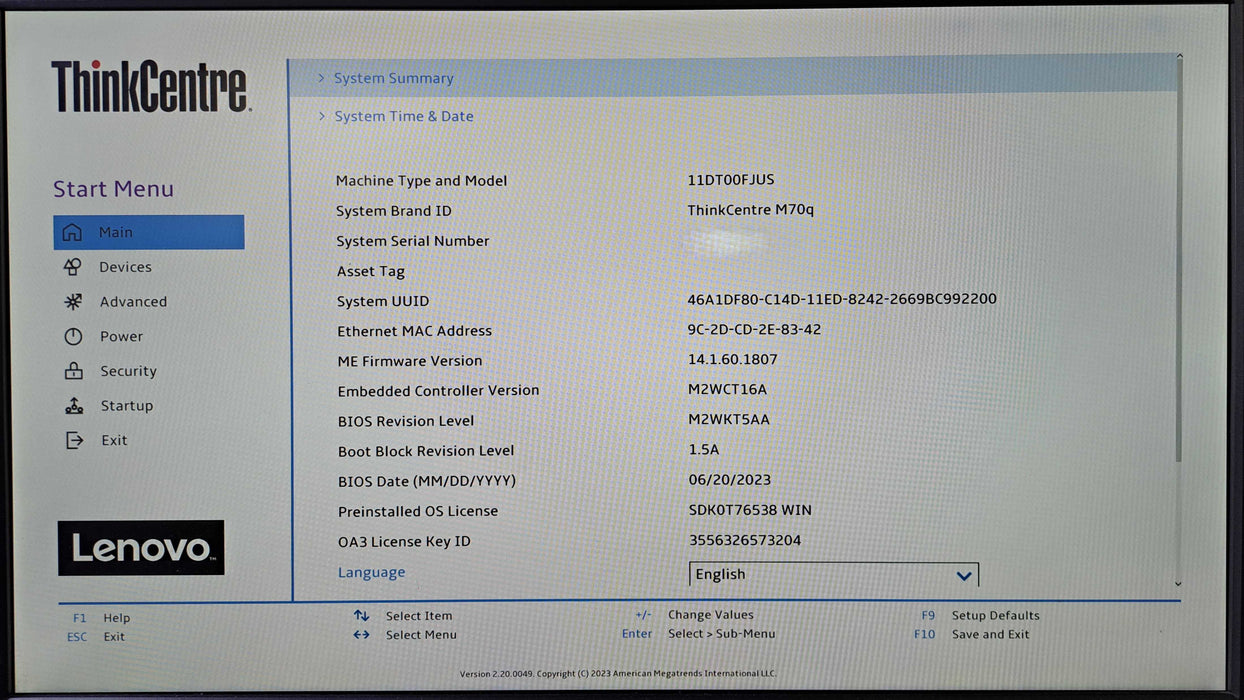Click the Machine Type and Model label
Viewport: 1244px width, 700px height.
[x=421, y=181]
